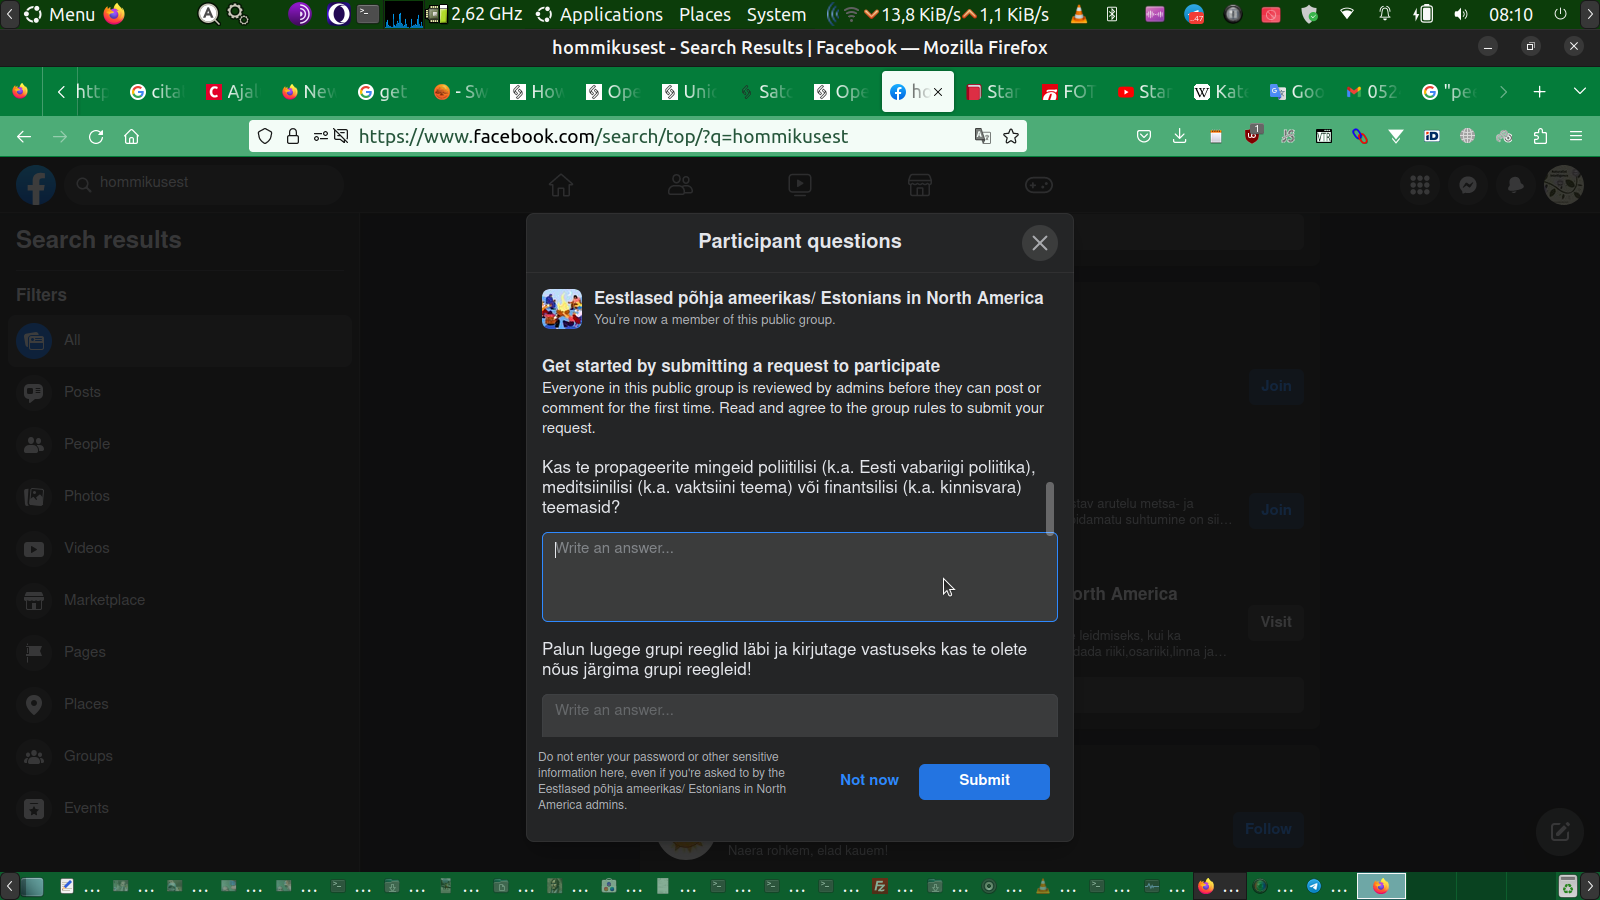Open the desktop System menu

click(776, 14)
